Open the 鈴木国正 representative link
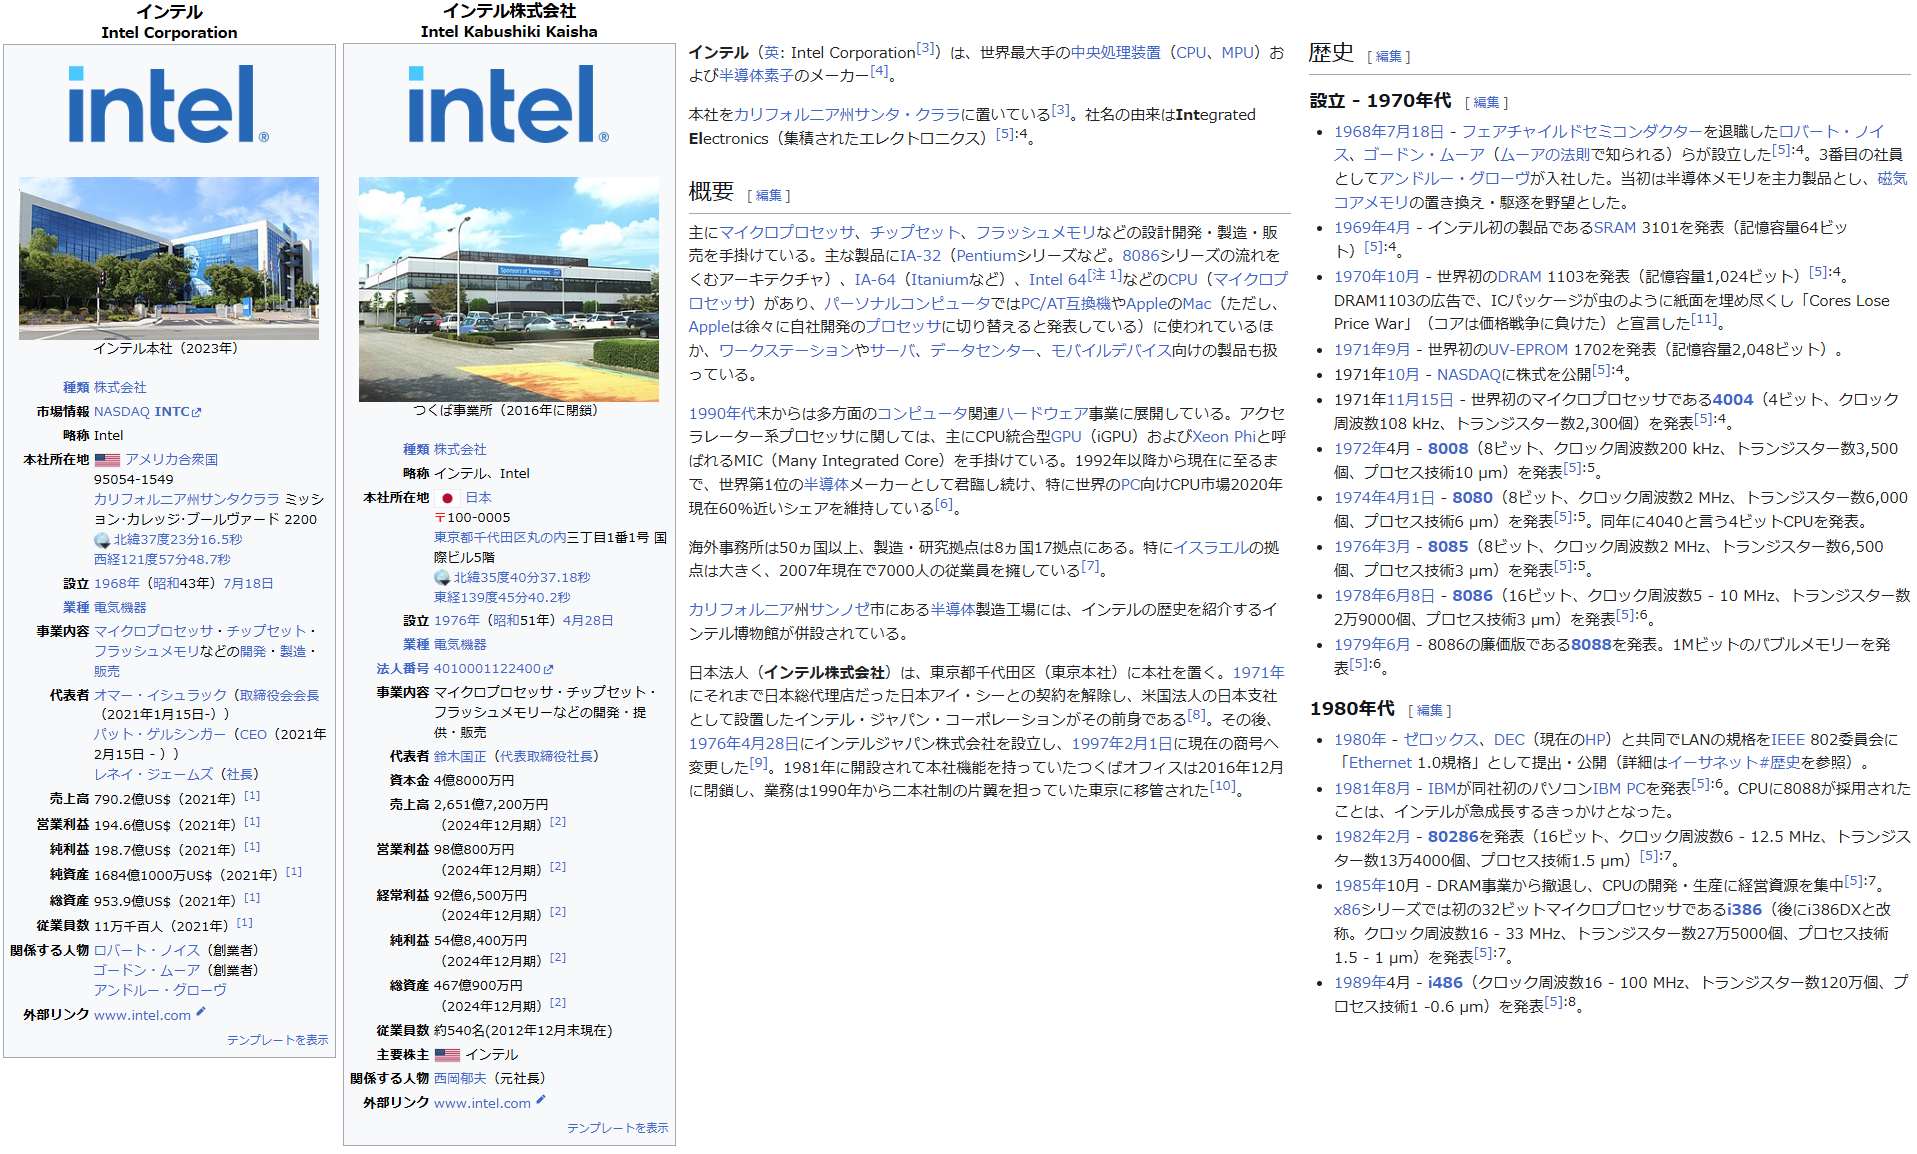 point(460,757)
